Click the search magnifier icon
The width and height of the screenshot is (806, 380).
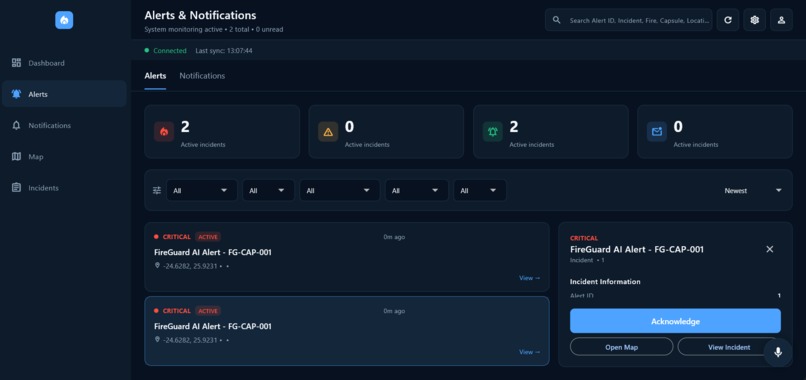point(556,20)
